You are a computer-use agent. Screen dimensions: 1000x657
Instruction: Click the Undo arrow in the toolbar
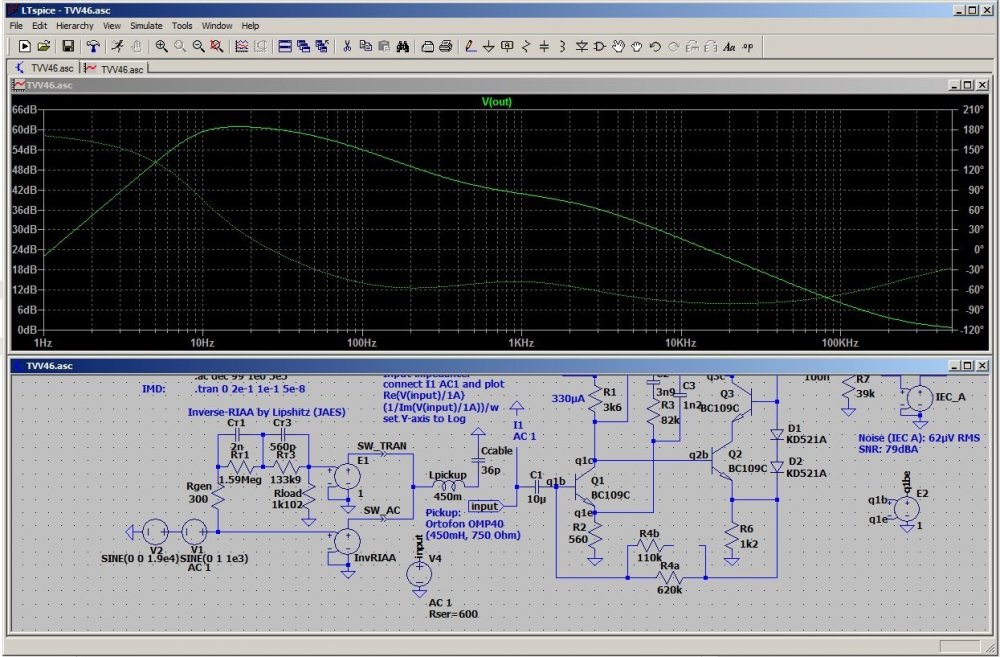[656, 46]
